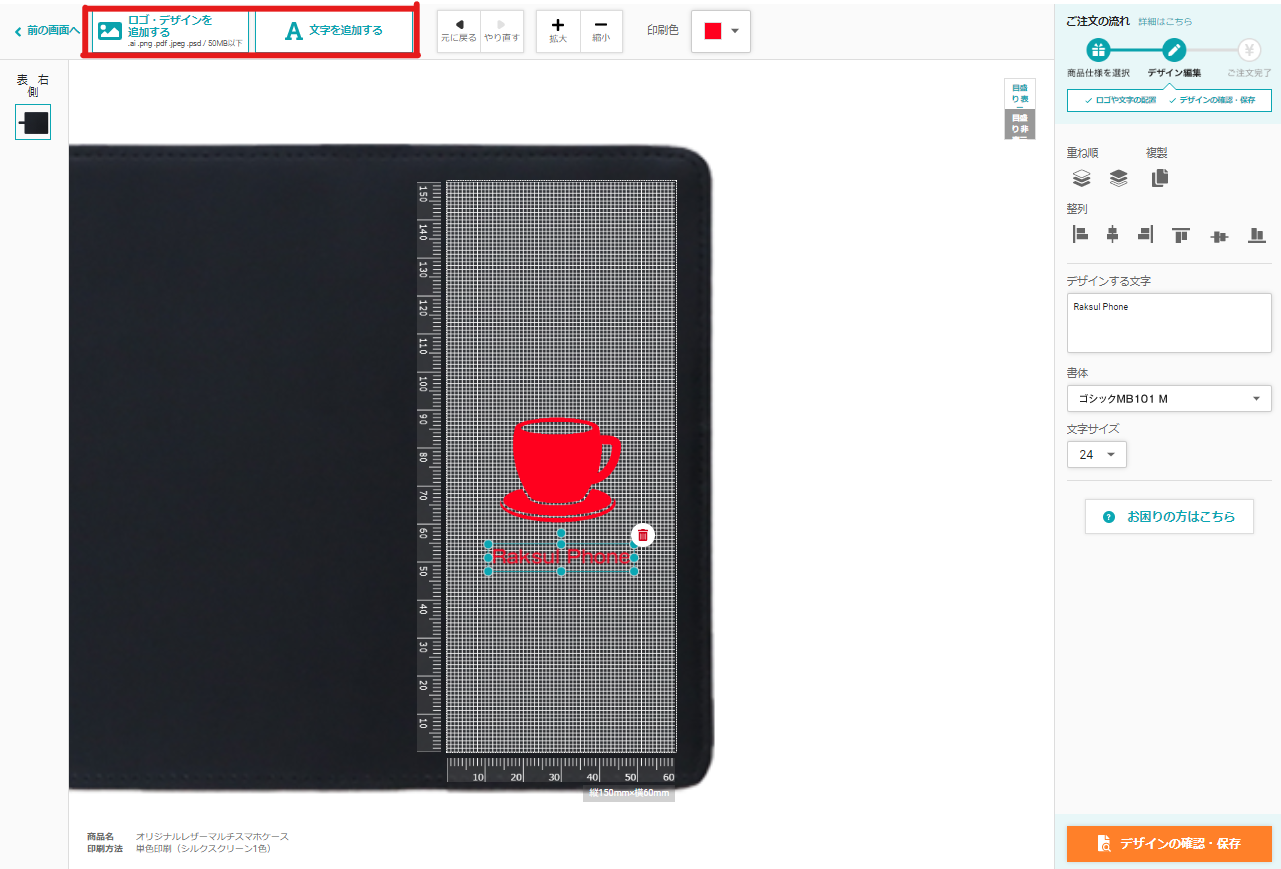
Task: Redo with やり直す button
Action: click(501, 31)
